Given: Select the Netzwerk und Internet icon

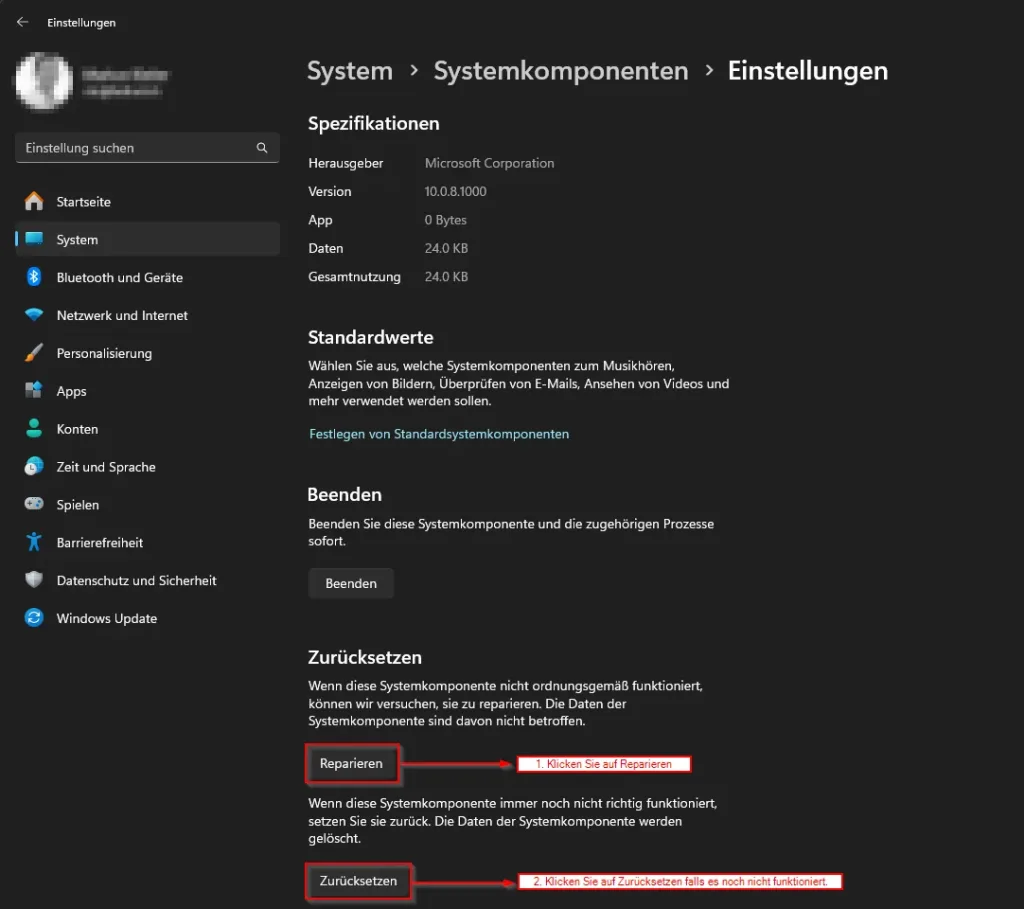Looking at the screenshot, I should point(34,315).
